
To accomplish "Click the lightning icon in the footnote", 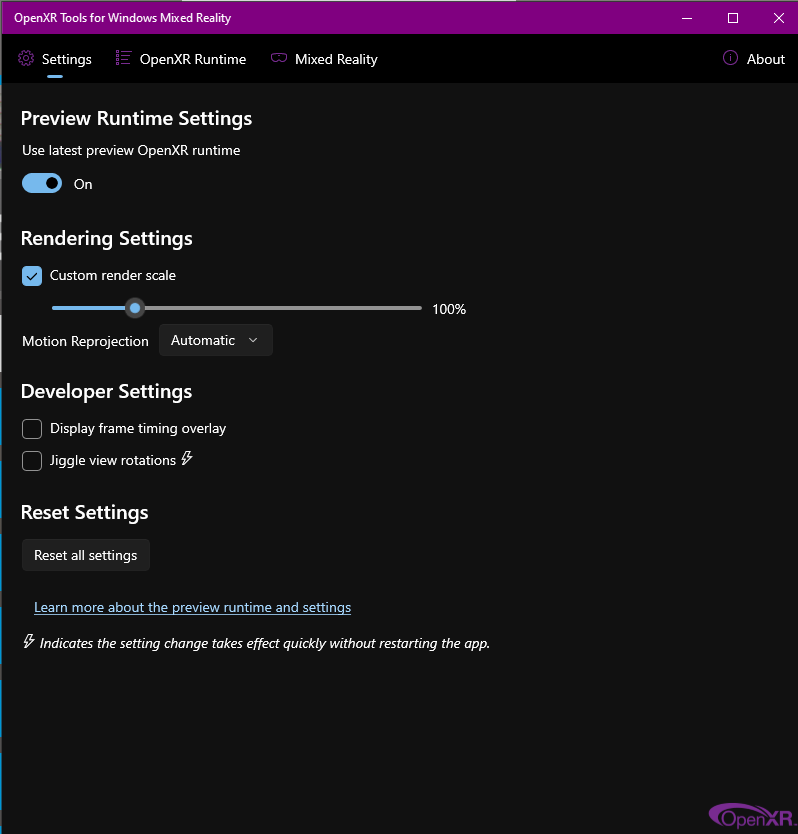I will click(29, 641).
